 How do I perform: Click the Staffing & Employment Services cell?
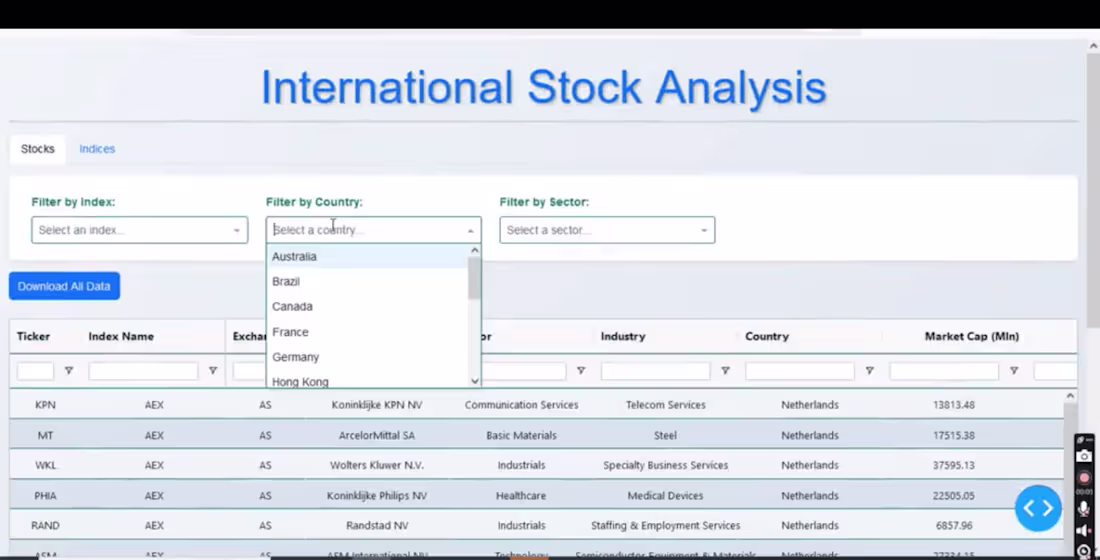666,526
